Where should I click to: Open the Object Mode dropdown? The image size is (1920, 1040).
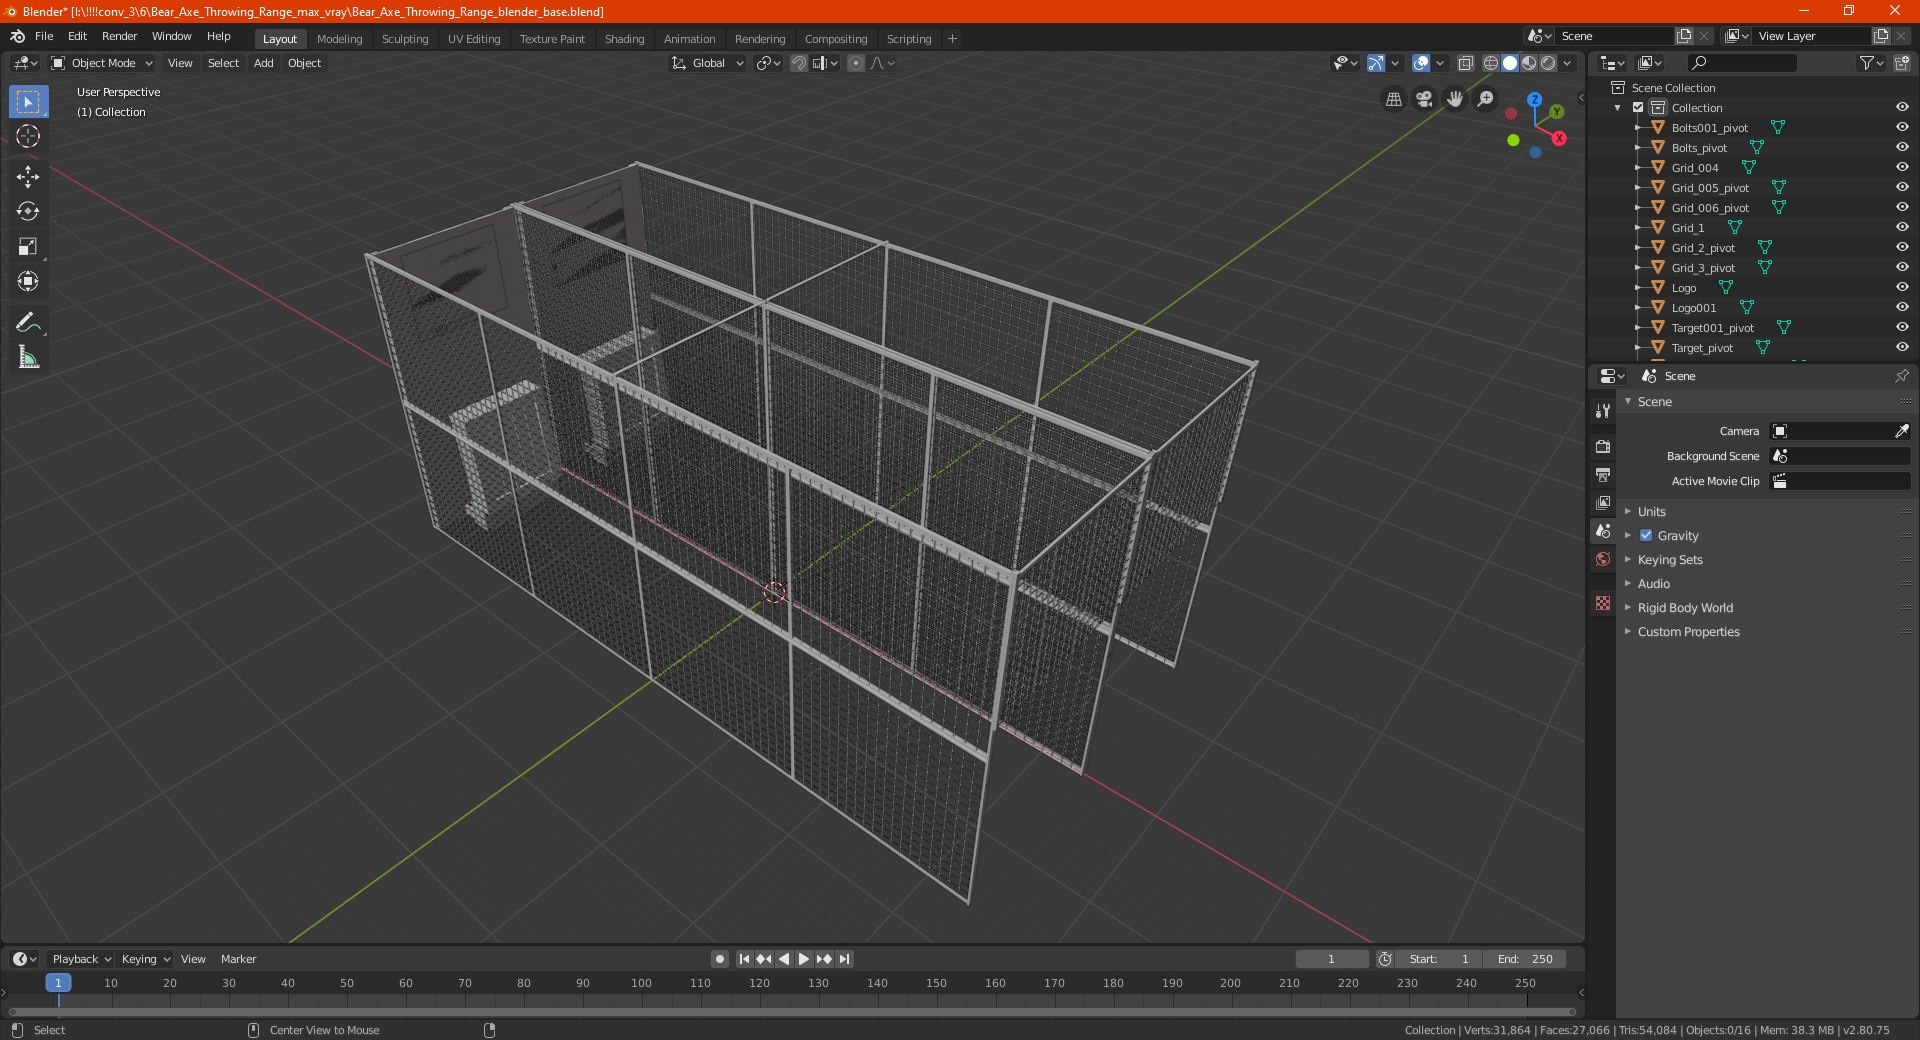pyautogui.click(x=102, y=63)
